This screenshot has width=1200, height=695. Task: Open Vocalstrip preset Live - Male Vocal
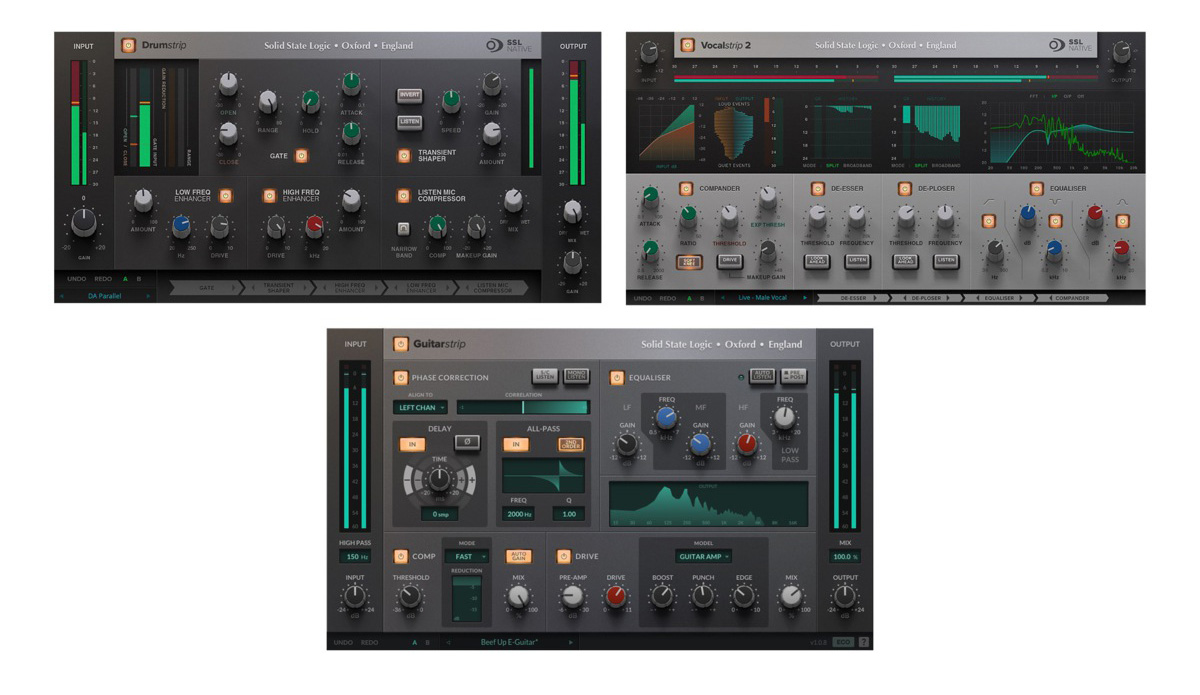click(765, 298)
